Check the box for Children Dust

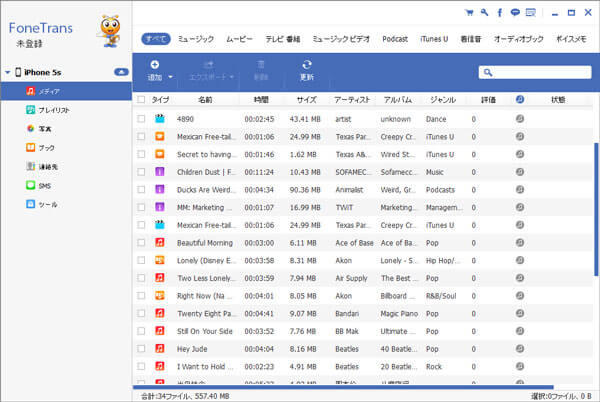pyautogui.click(x=141, y=172)
